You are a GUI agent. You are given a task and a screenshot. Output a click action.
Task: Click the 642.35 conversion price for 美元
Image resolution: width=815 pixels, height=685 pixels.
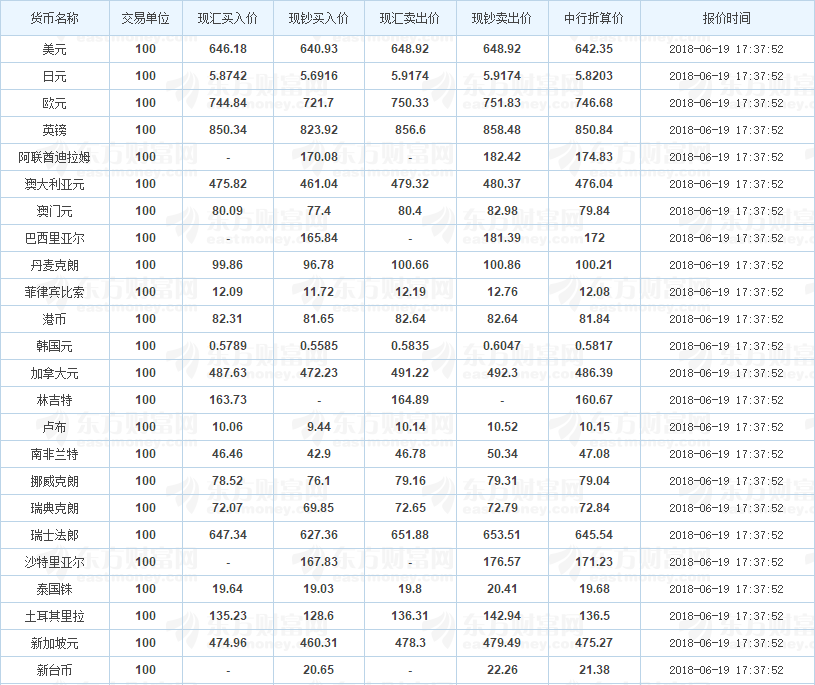point(594,49)
